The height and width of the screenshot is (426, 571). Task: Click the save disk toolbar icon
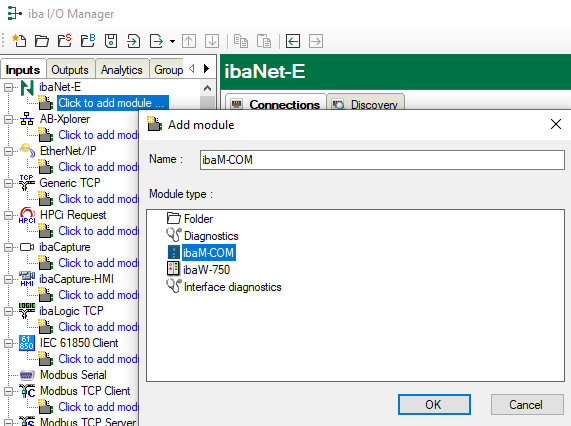111,41
